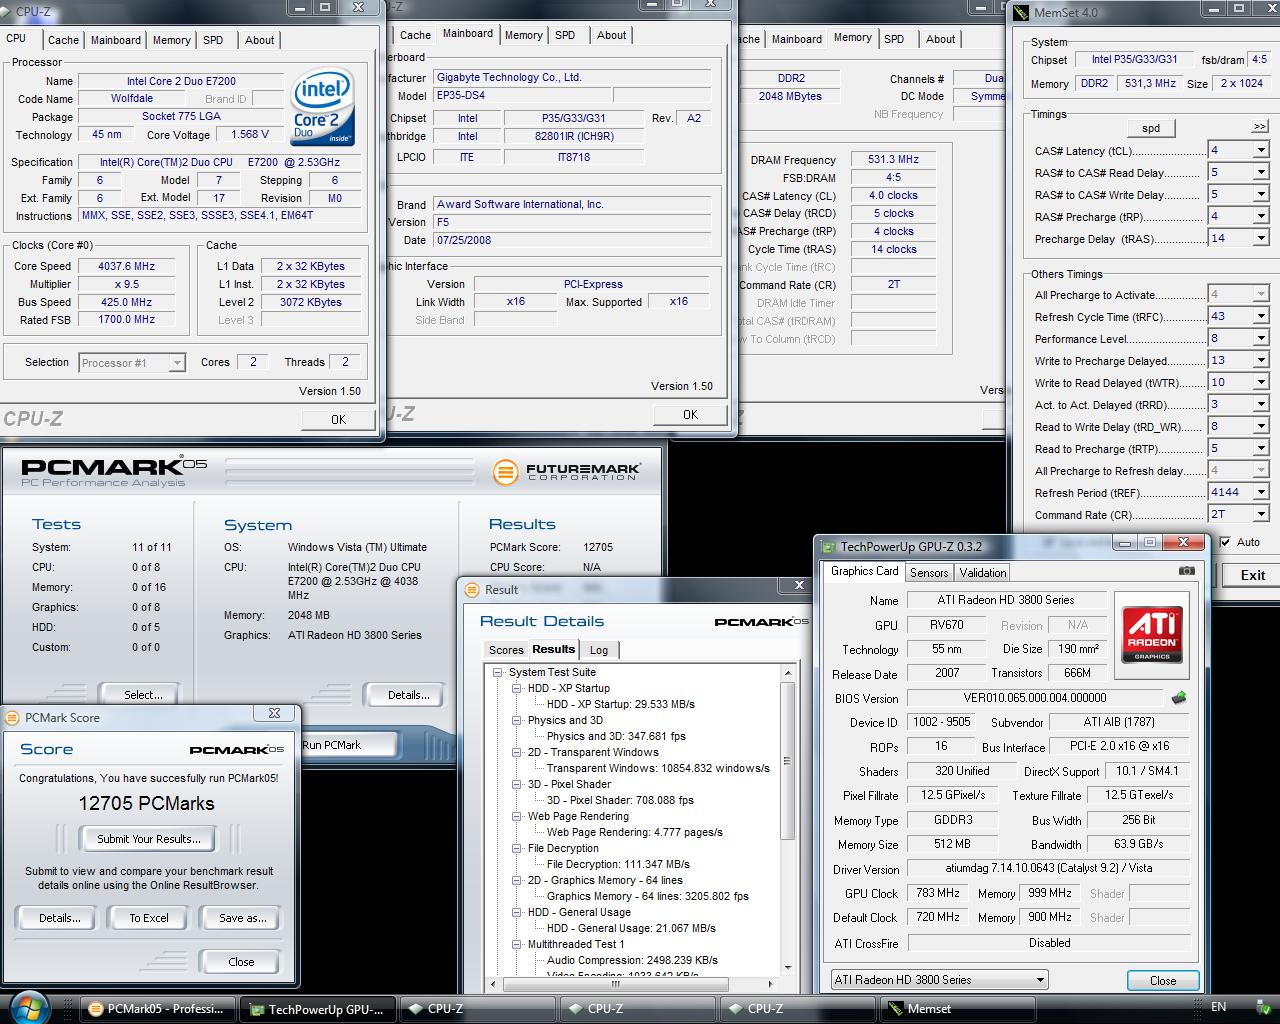
Task: Open the Refresh Cycle Time (tRFC) dropdown
Action: [1260, 317]
